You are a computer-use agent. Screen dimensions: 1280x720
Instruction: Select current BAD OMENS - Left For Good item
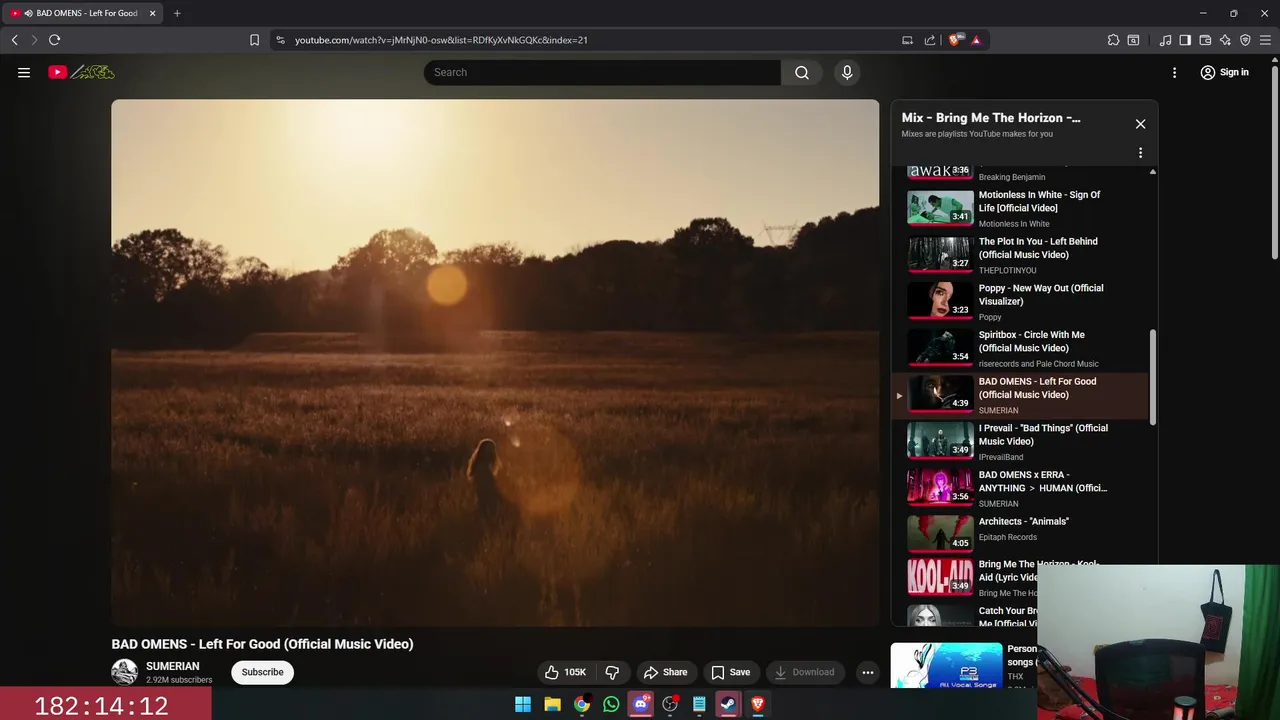coord(1020,395)
